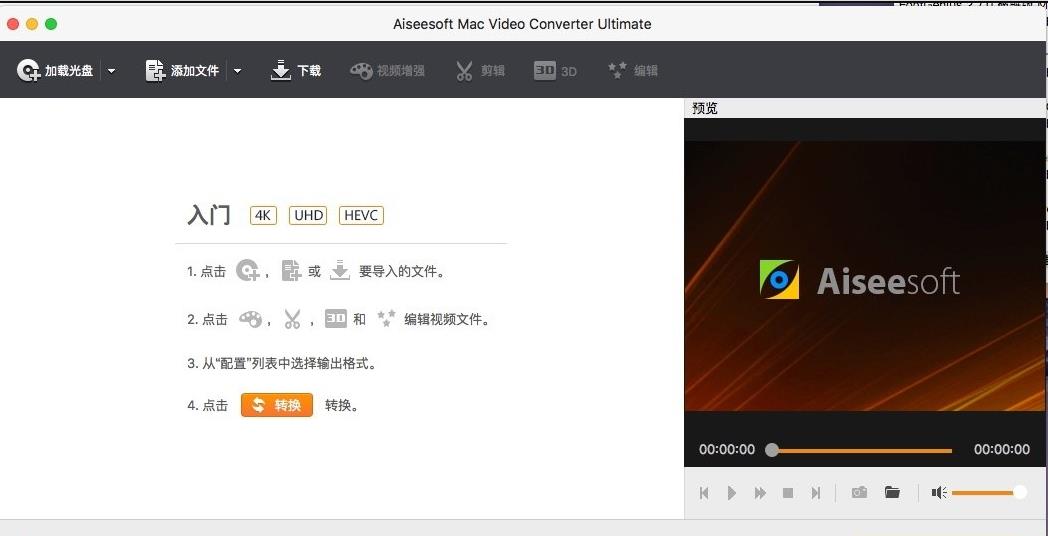This screenshot has height=536, width=1048.
Task: Expand the Load Disc dropdown arrow
Action: click(112, 71)
